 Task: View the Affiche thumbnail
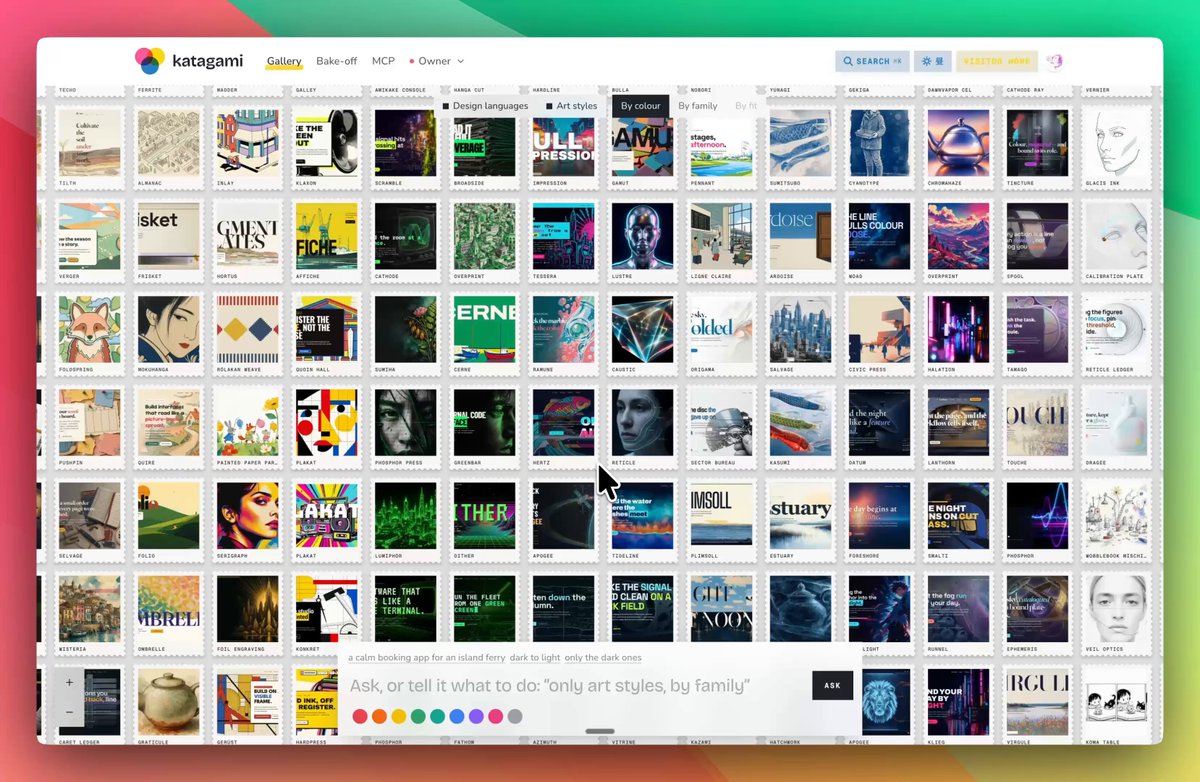point(327,236)
